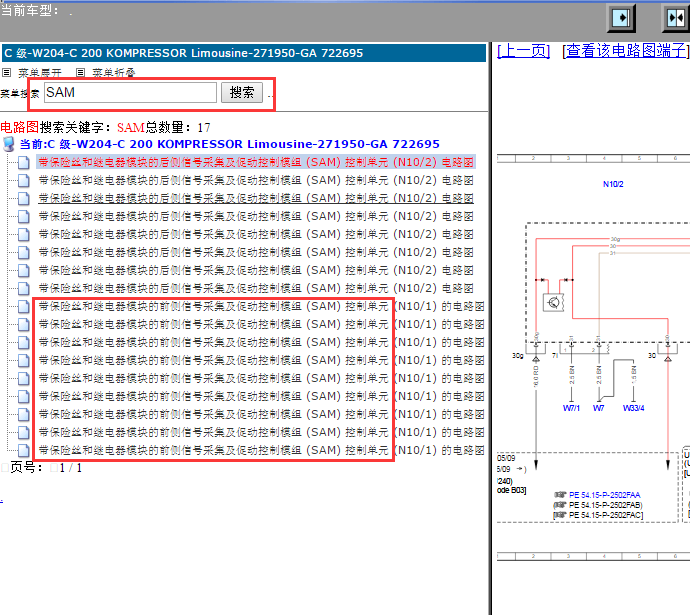Click the W7/1 ground label in the diagram
Screen dimensions: 690x615
[571, 408]
